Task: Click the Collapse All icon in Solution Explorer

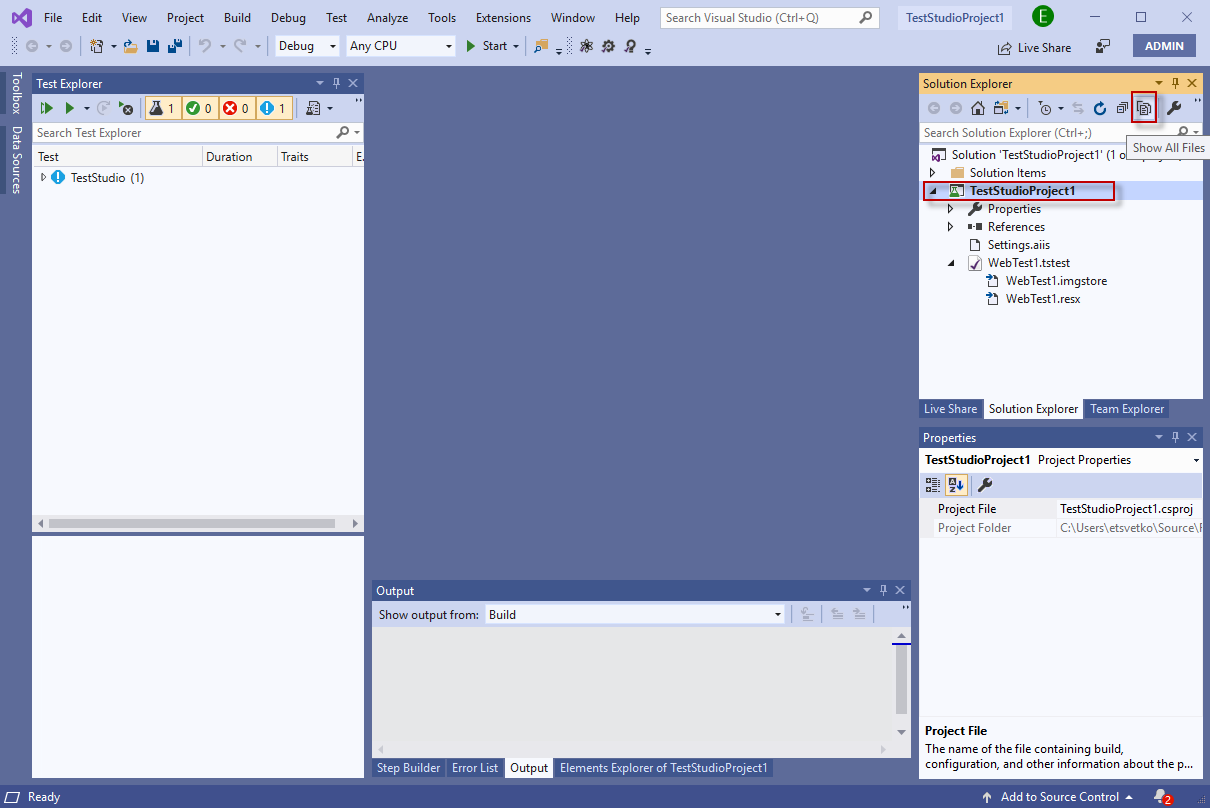Action: click(1122, 108)
